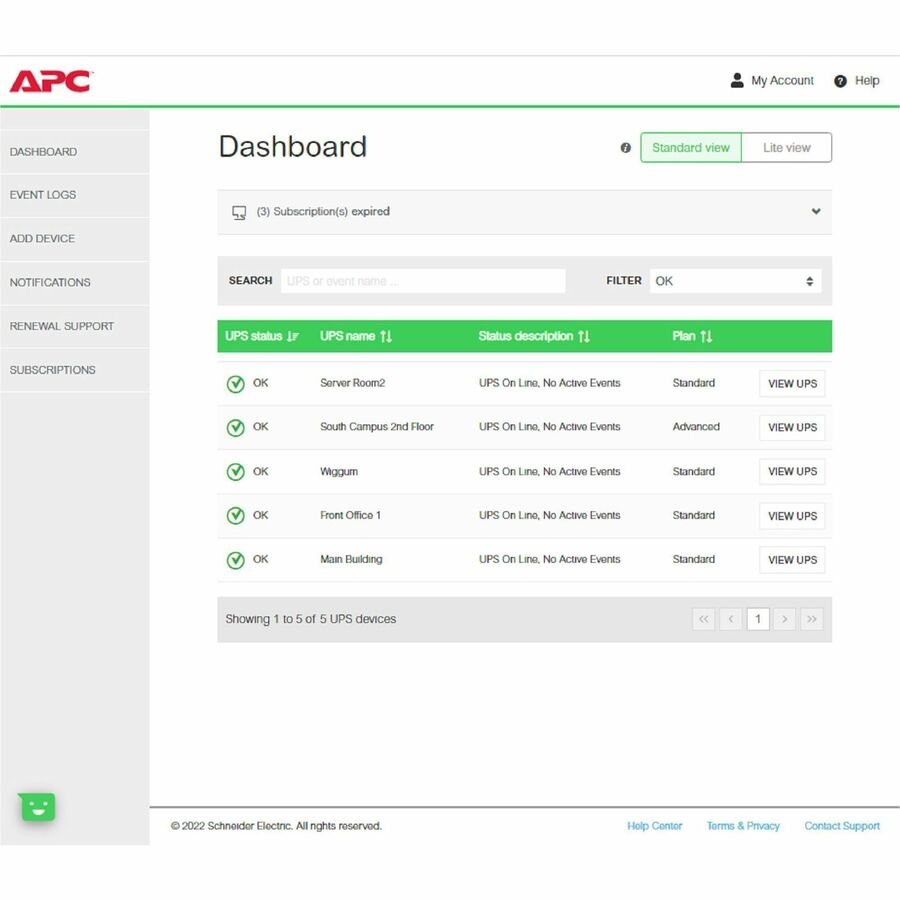Open My Account using the person icon
Viewport: 900px width, 900px height.
click(x=737, y=80)
